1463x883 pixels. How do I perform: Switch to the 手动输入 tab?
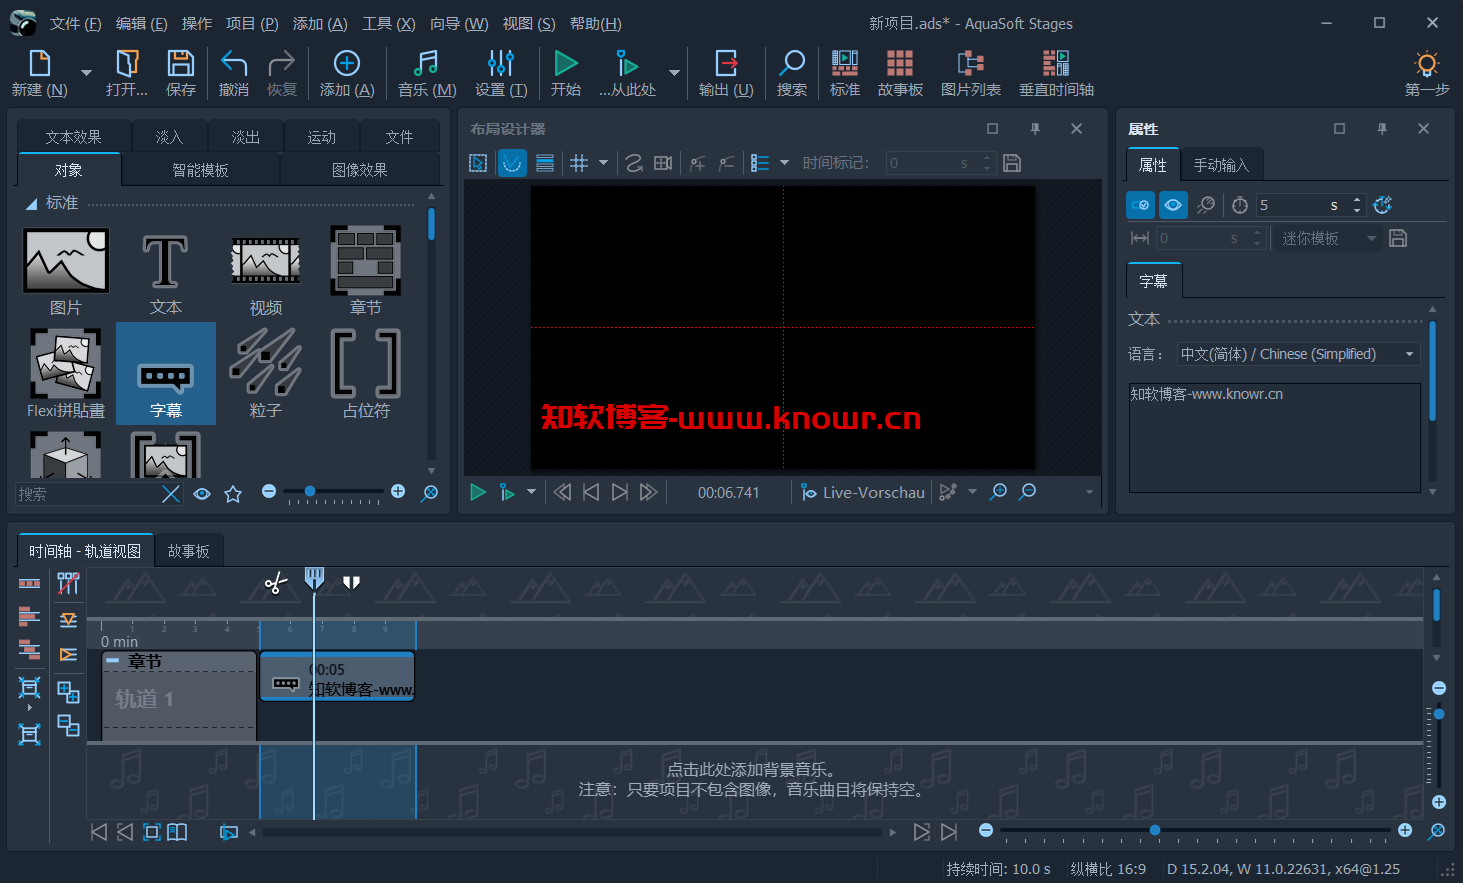(1221, 165)
